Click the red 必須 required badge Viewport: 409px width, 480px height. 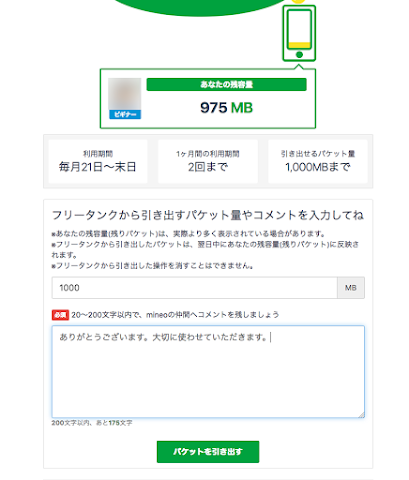click(60, 315)
